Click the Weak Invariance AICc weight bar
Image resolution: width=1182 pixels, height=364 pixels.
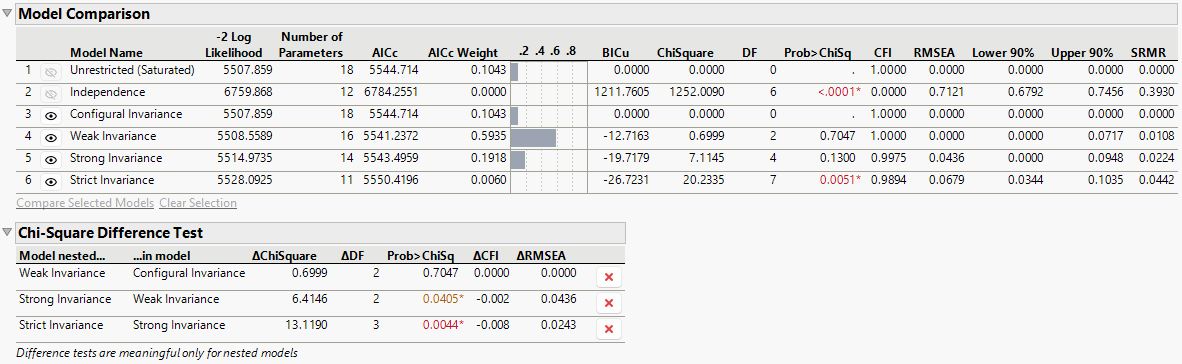point(534,137)
